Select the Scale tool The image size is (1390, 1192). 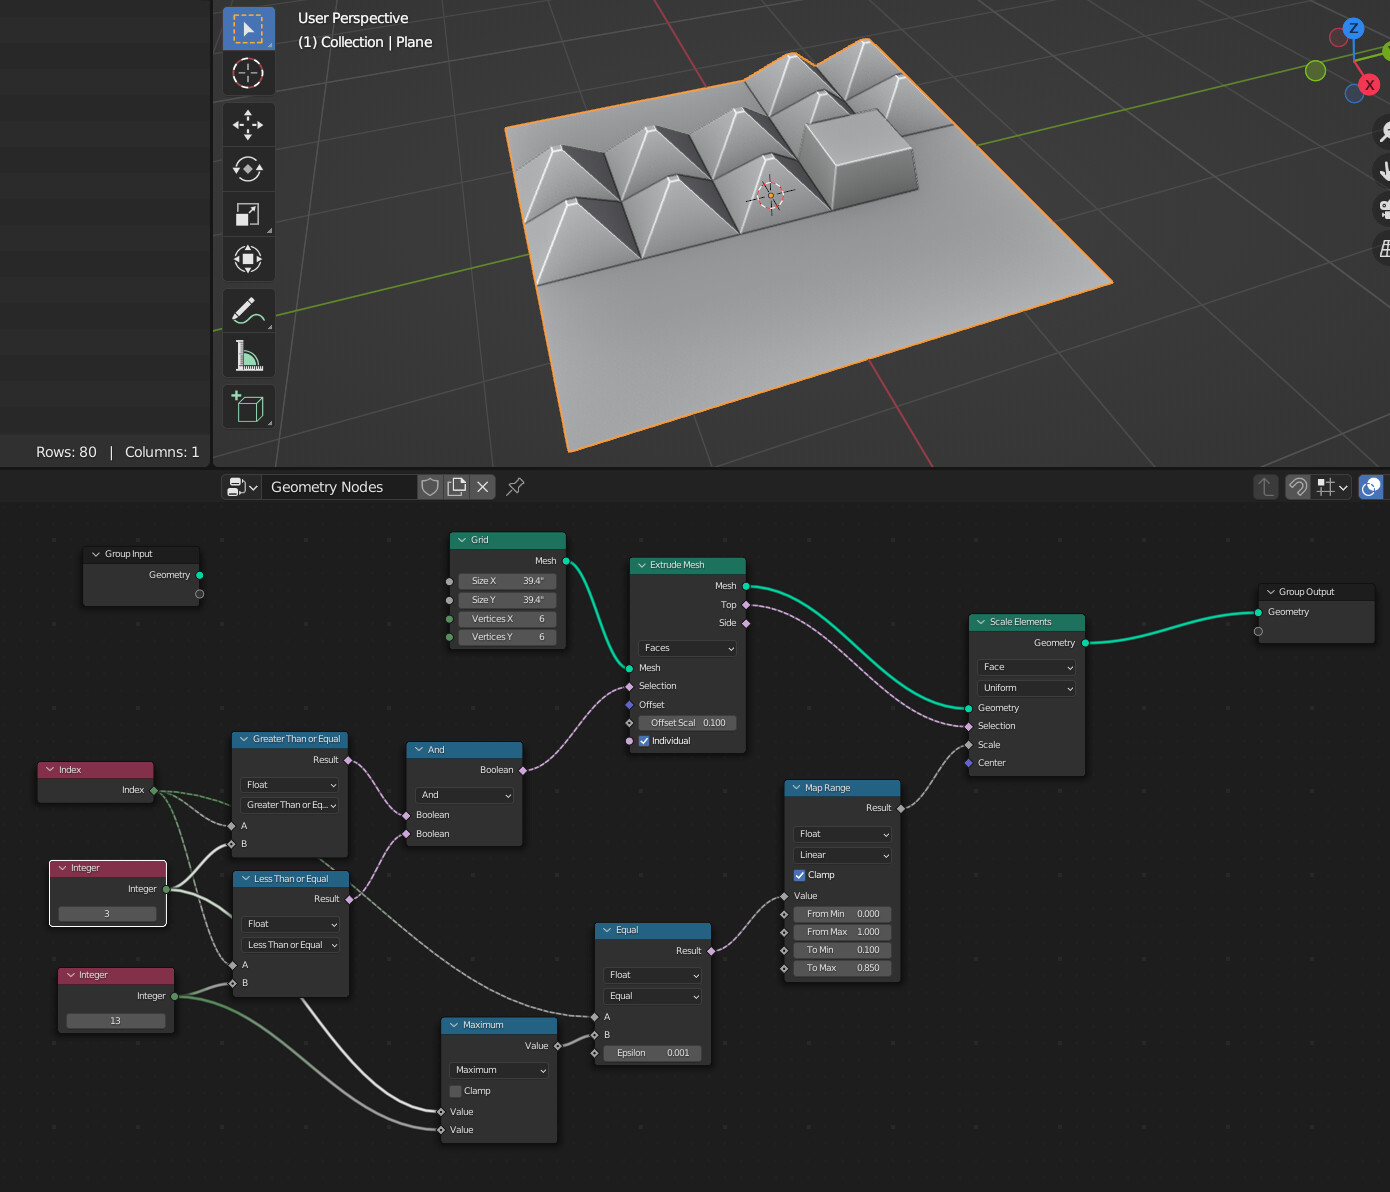pos(248,213)
